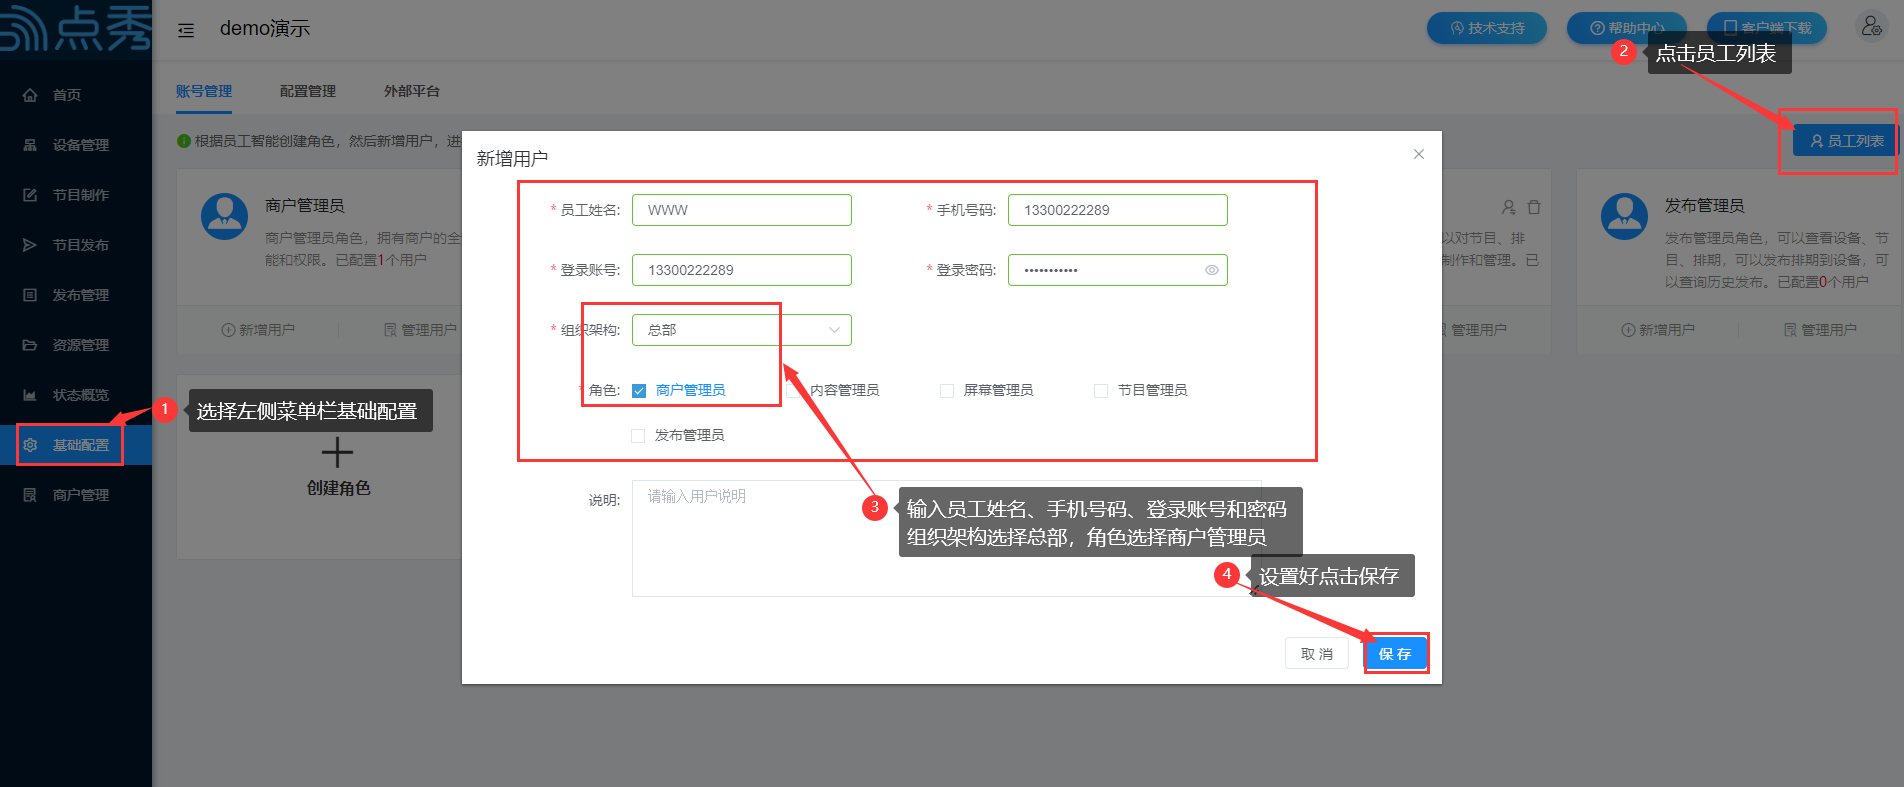Click 管理用户 under 商户管理员 card

click(421, 330)
